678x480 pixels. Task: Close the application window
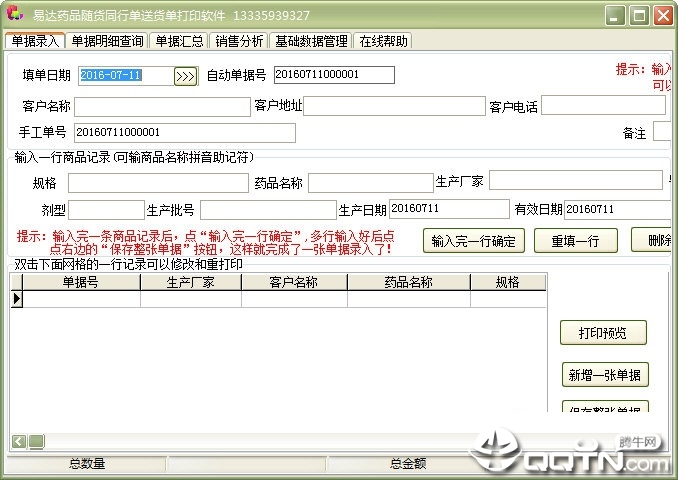tap(663, 16)
